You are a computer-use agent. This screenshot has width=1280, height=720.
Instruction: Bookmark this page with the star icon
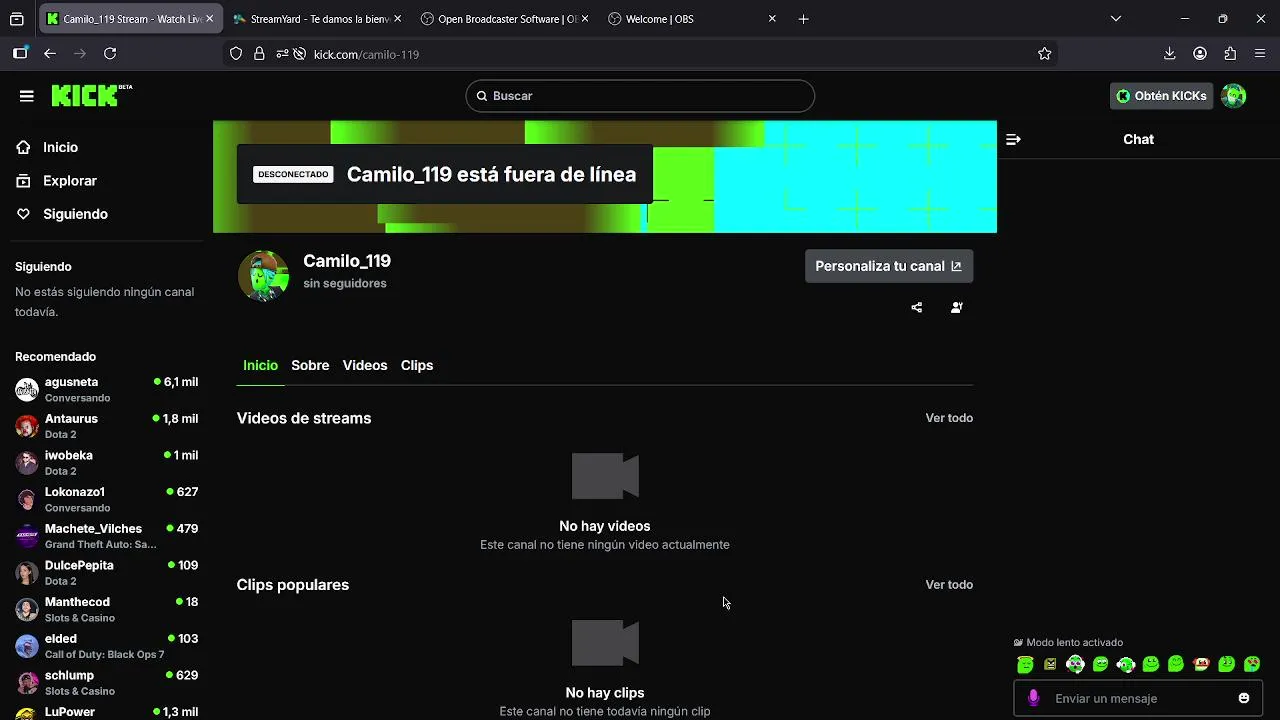point(1045,54)
